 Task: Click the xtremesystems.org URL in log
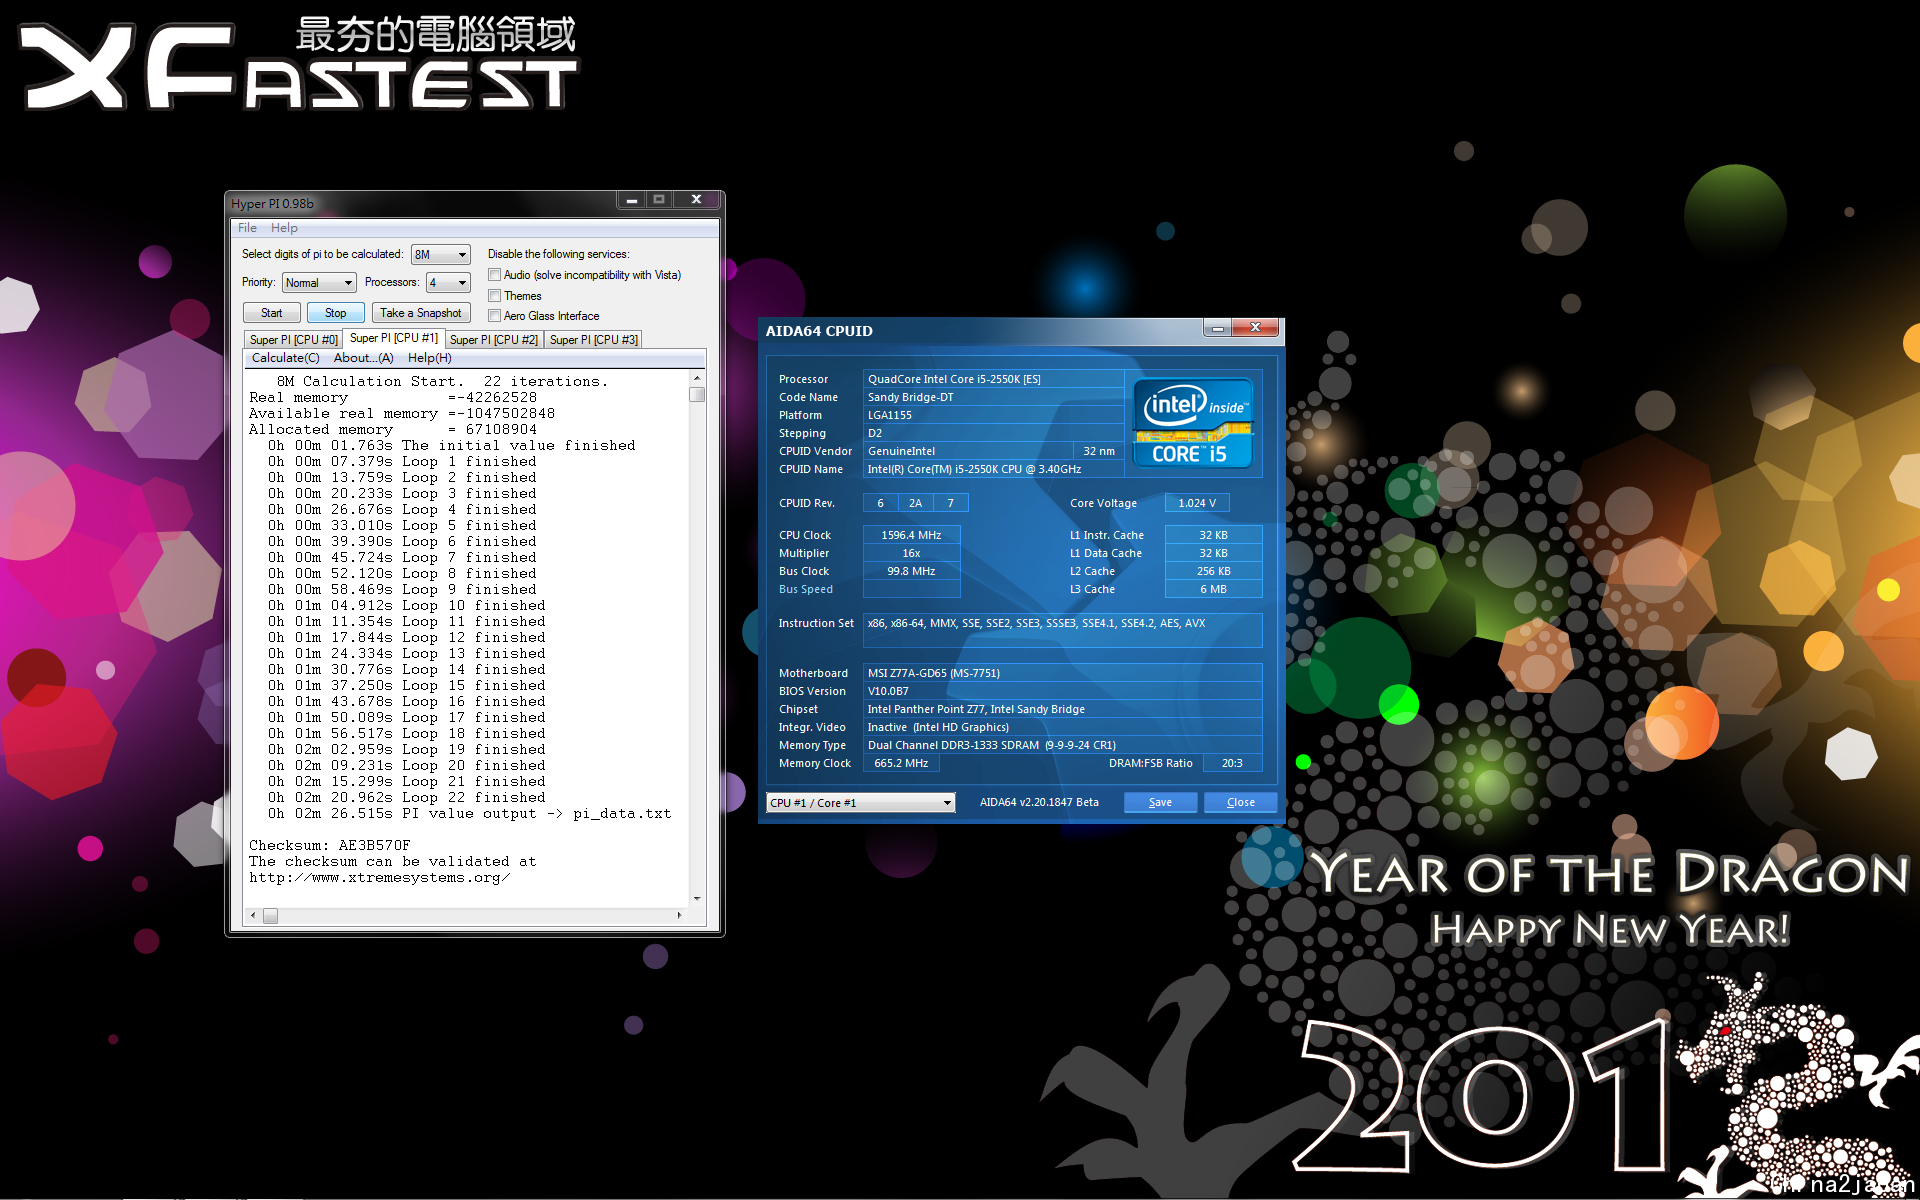(379, 877)
